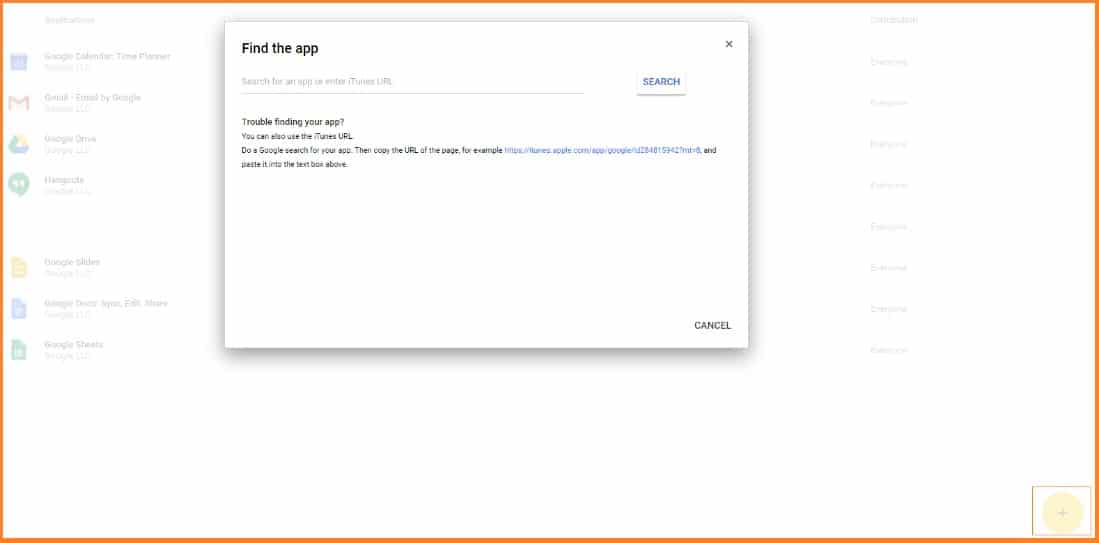Click the Distribution column header
Image resolution: width=1099 pixels, height=543 pixels.
893,20
